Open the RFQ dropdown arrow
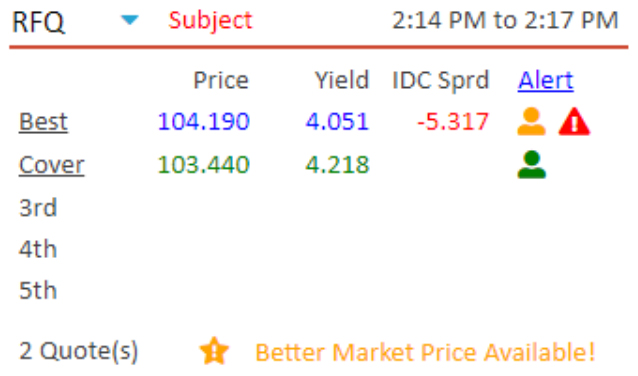 (x=130, y=20)
